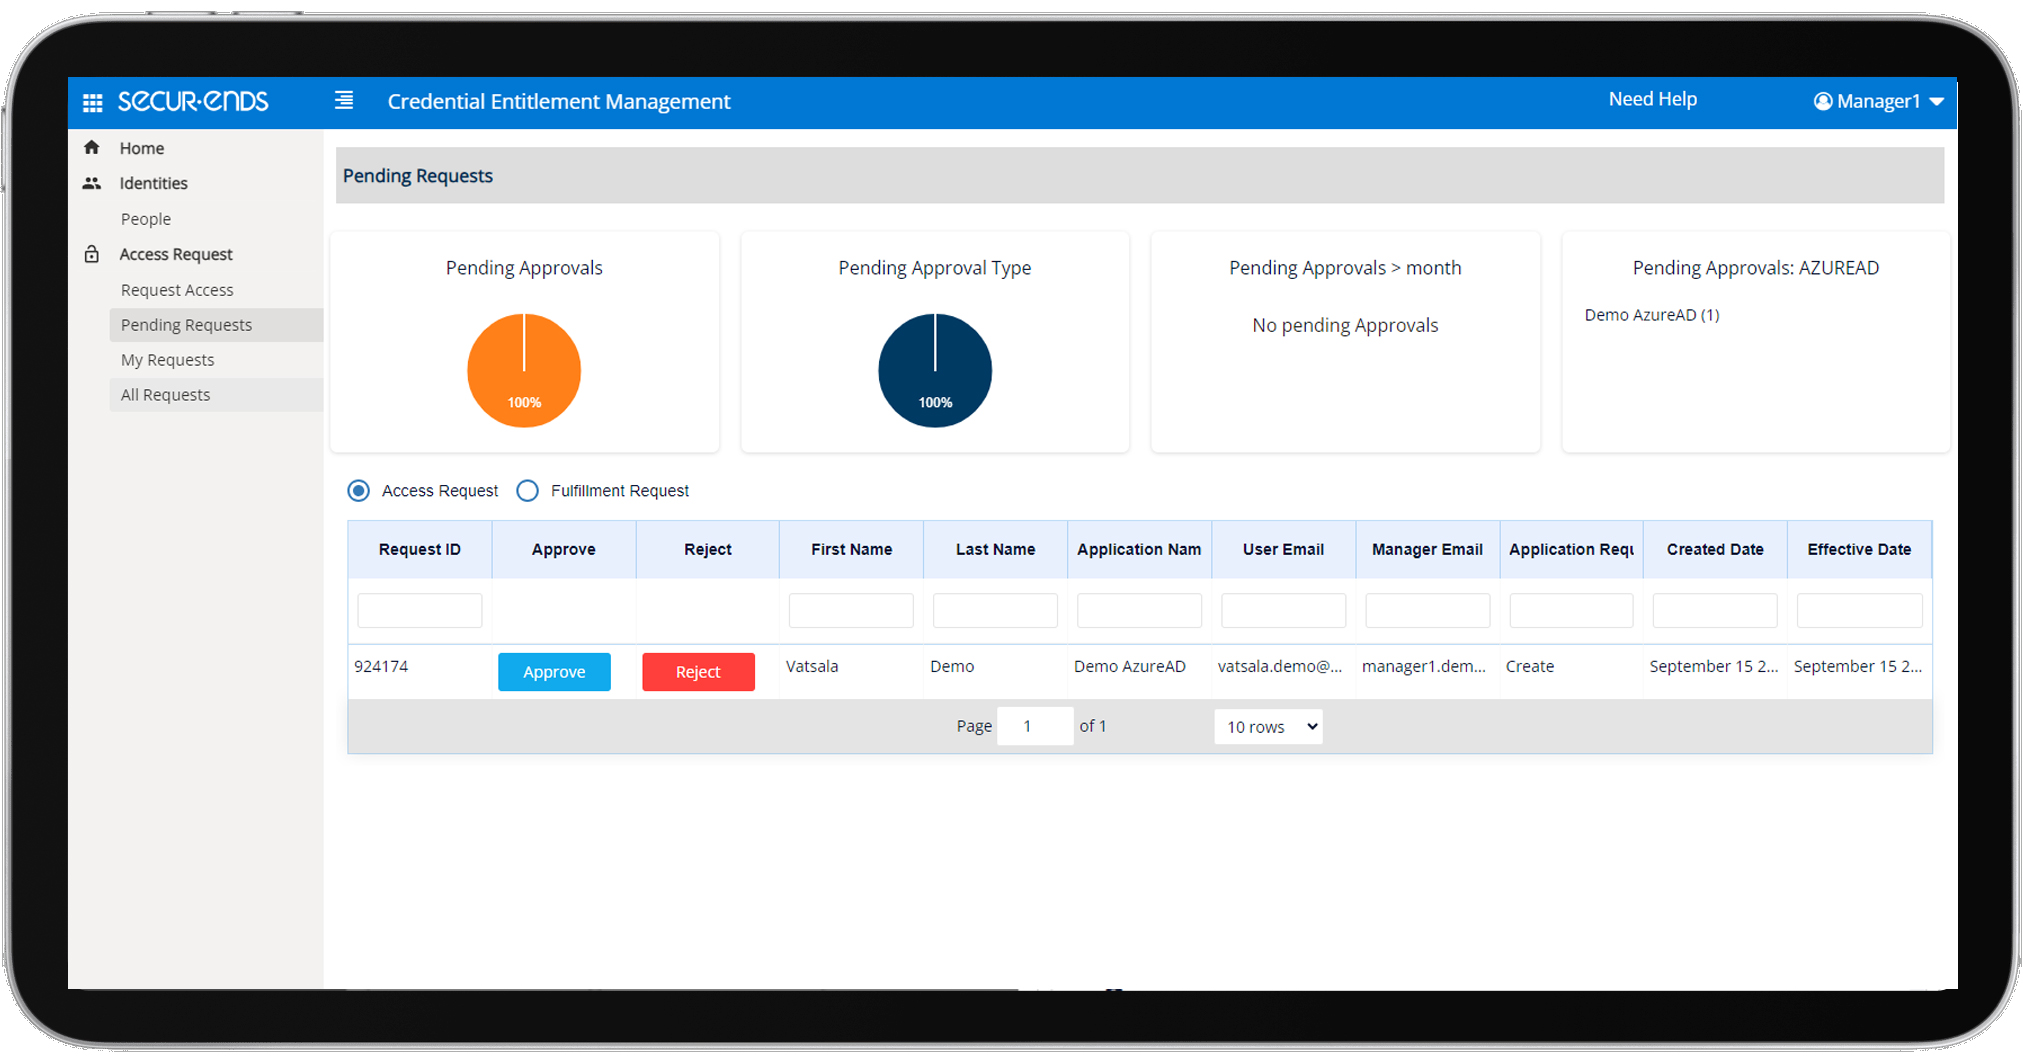The height and width of the screenshot is (1062, 2023).
Task: Select the Access Request radio button
Action: [x=358, y=490]
